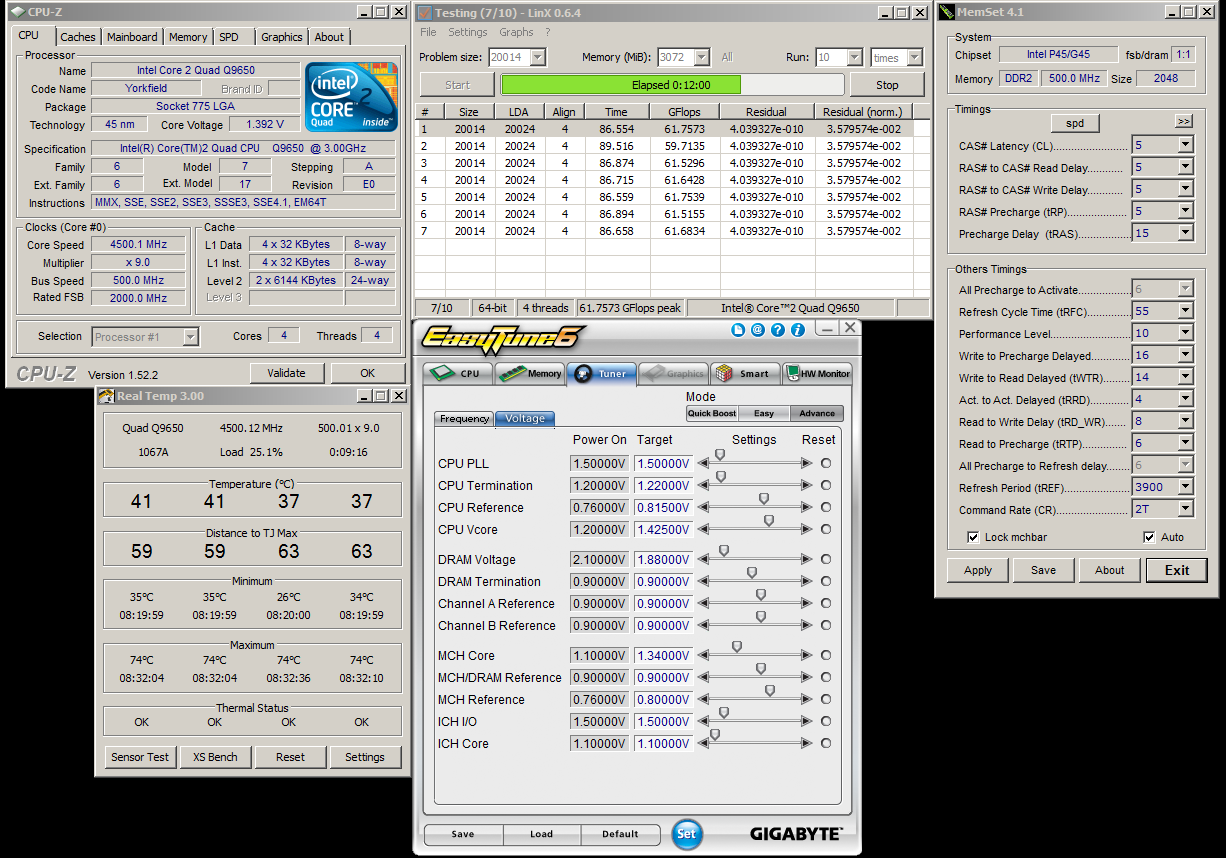Click the reset circle for CPU Reference
The height and width of the screenshot is (858, 1226).
click(x=826, y=507)
